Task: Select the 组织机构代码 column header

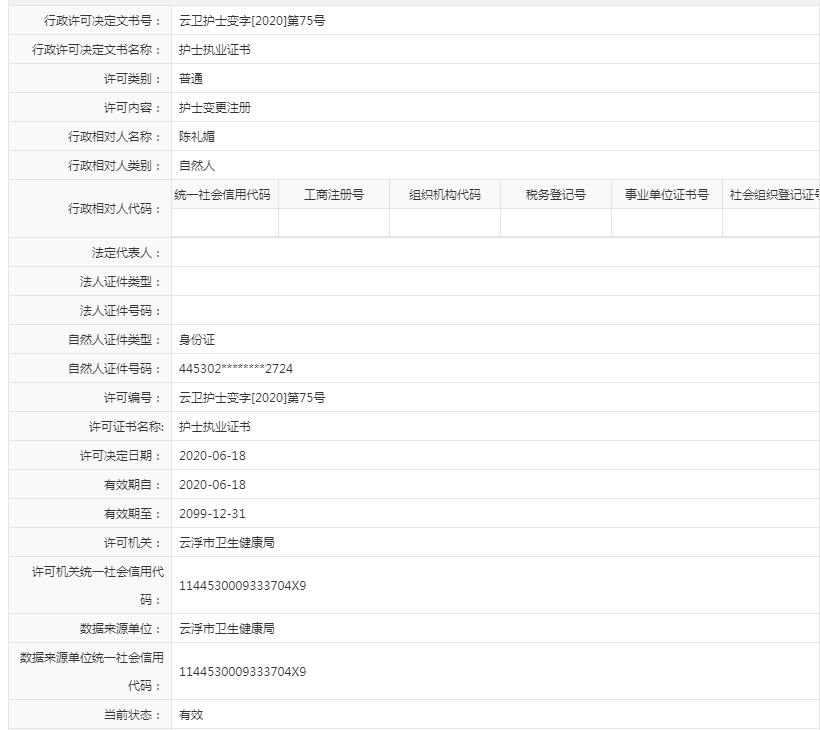Action: (443, 194)
